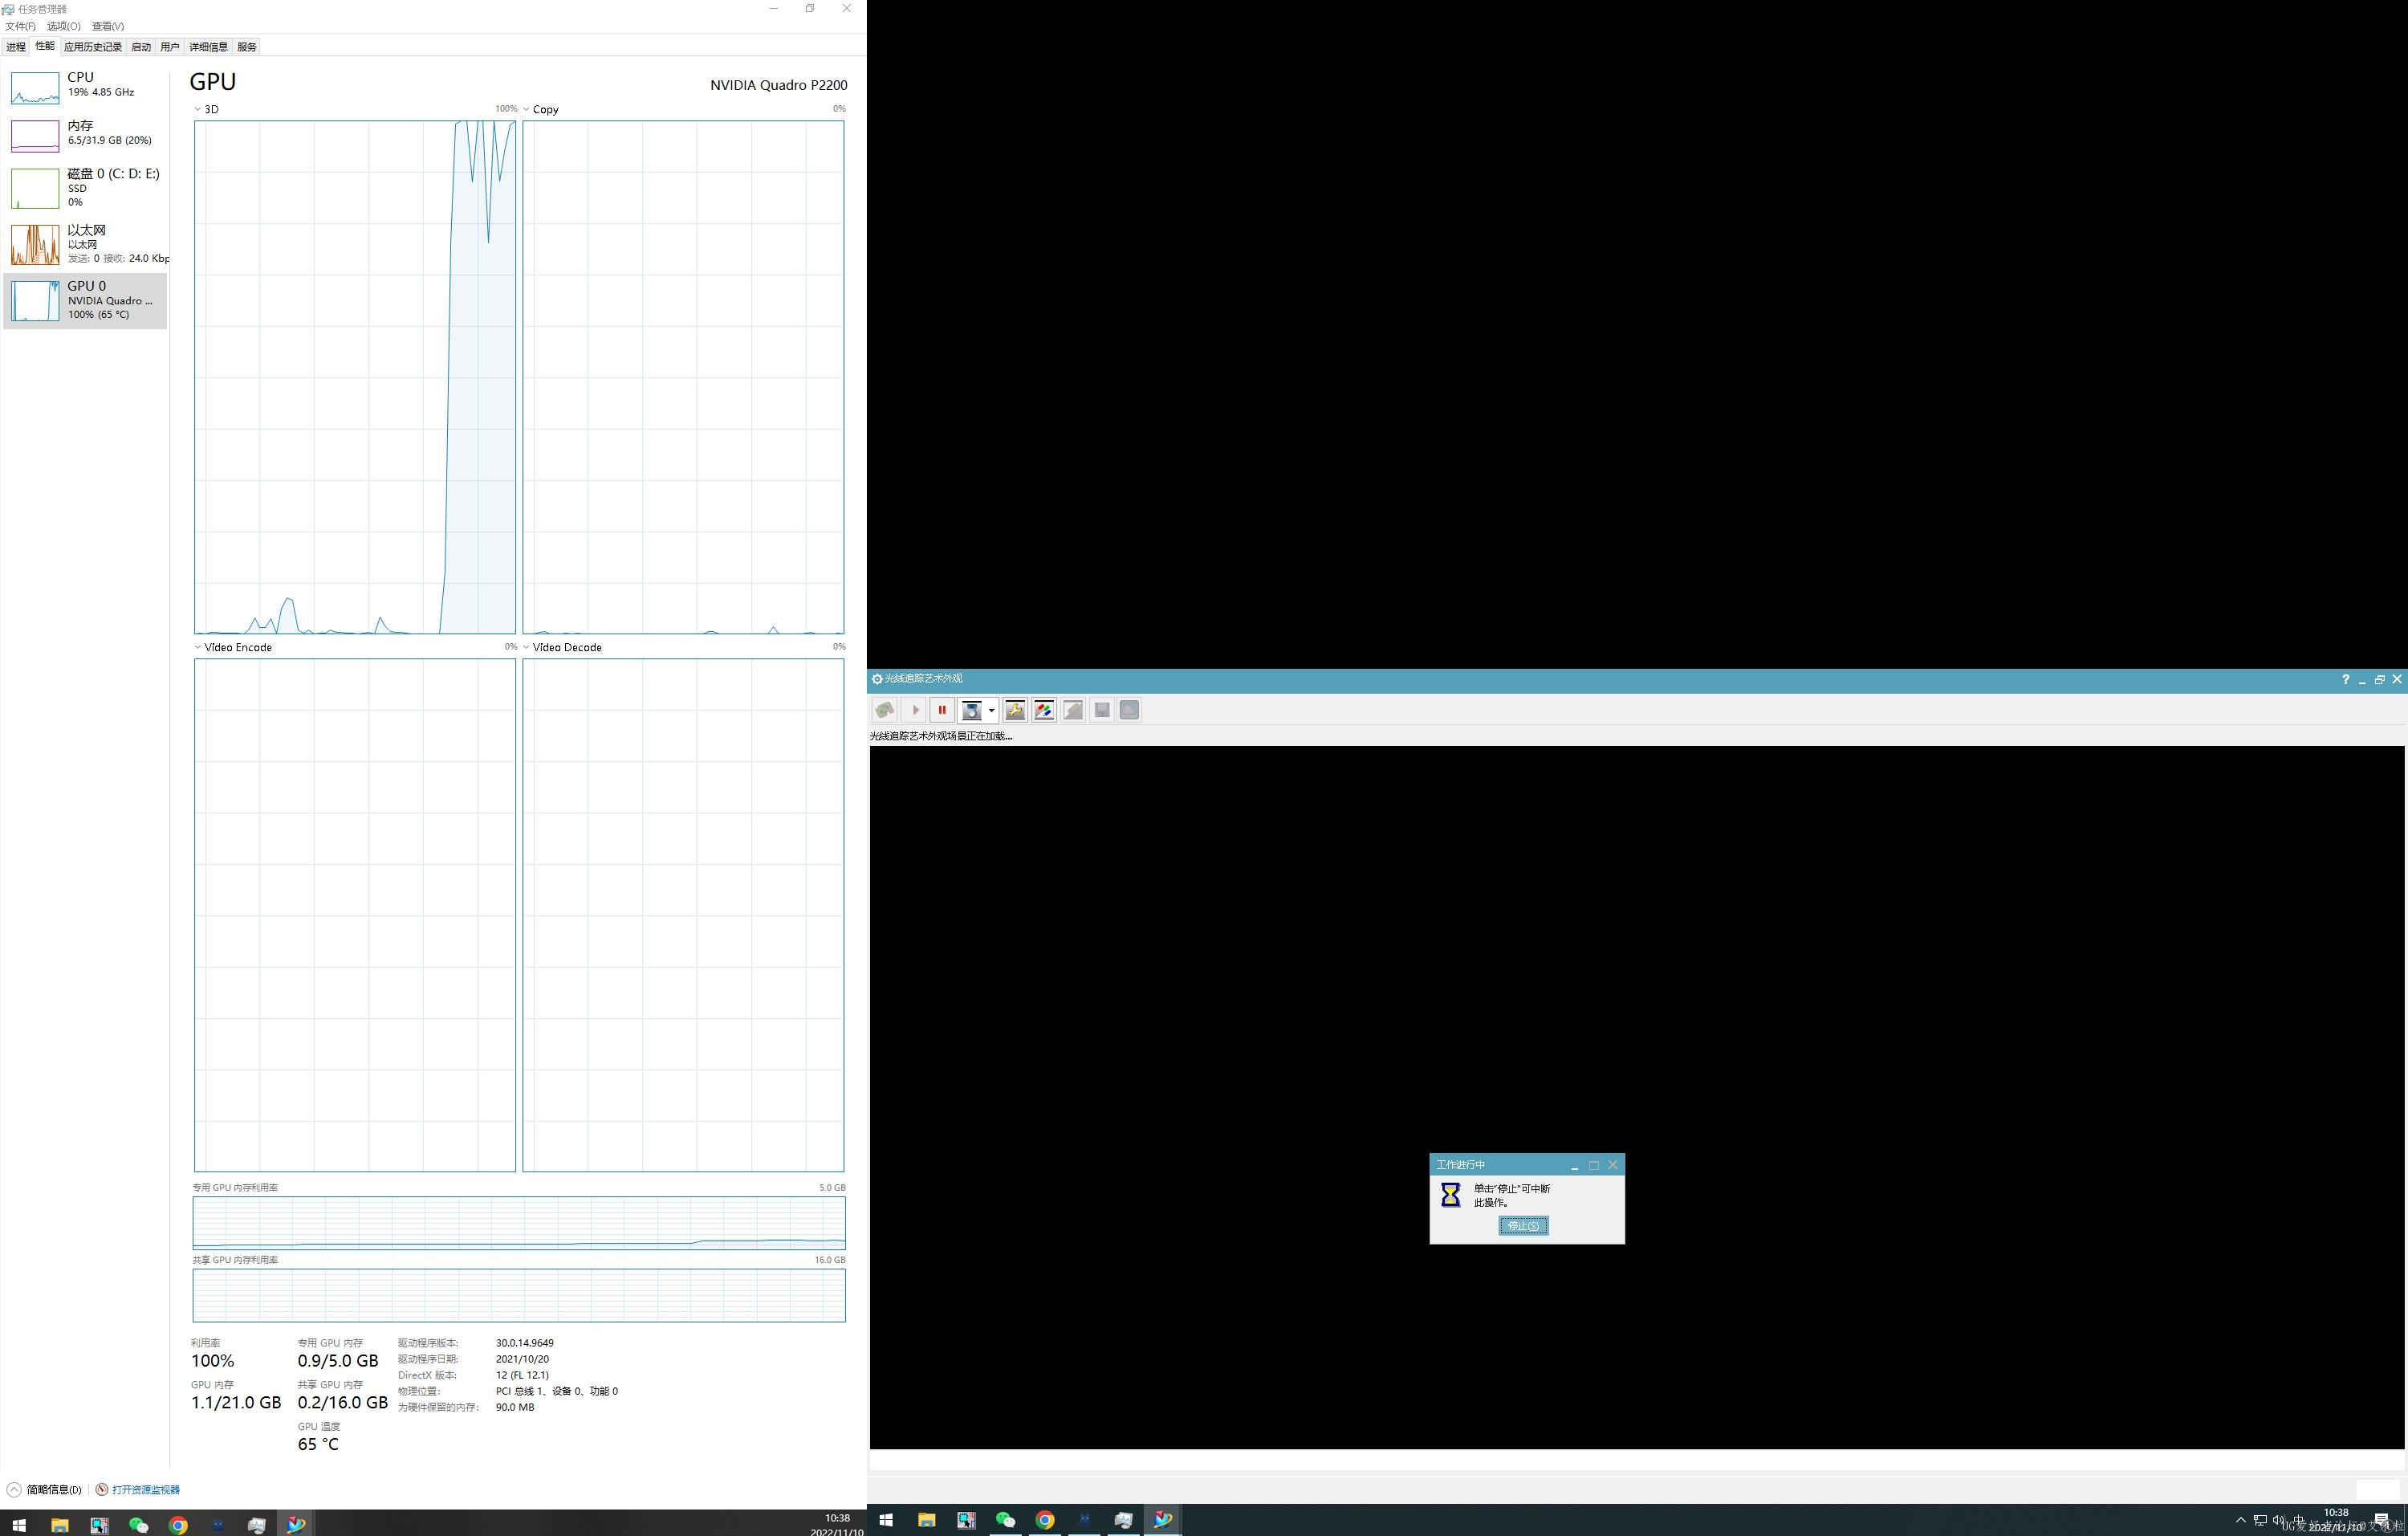Image resolution: width=2408 pixels, height=1536 pixels.
Task: Pause the ray traced rendering
Action: pyautogui.click(x=941, y=710)
